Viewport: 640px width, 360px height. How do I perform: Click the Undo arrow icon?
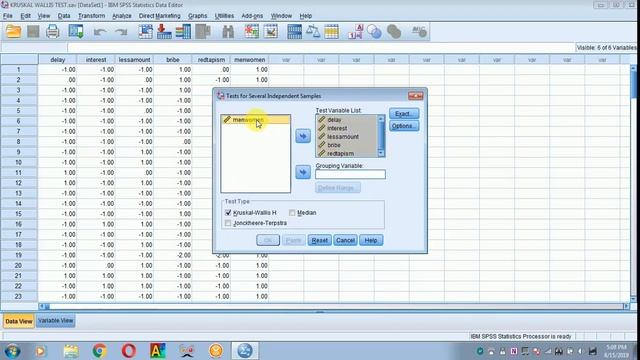coord(100,32)
